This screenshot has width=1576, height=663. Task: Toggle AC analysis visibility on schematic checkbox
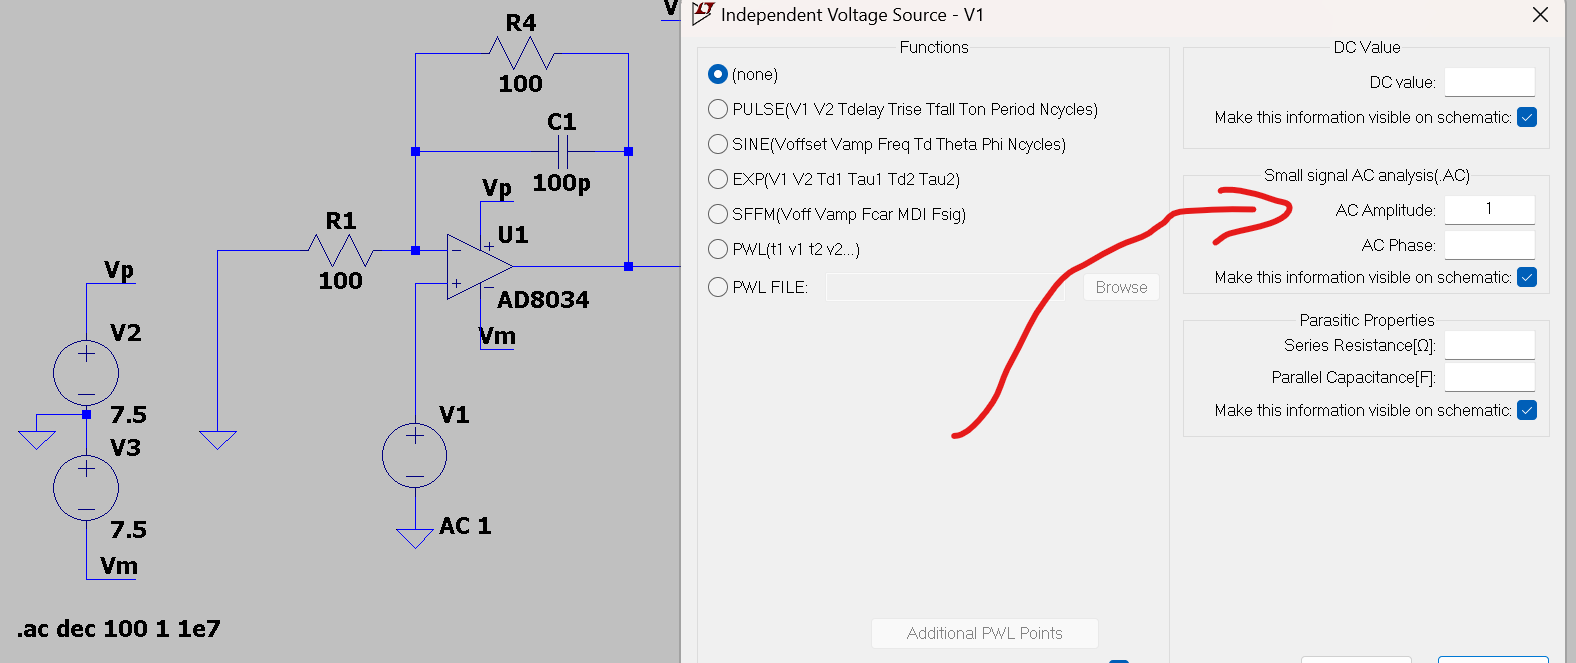pyautogui.click(x=1527, y=277)
